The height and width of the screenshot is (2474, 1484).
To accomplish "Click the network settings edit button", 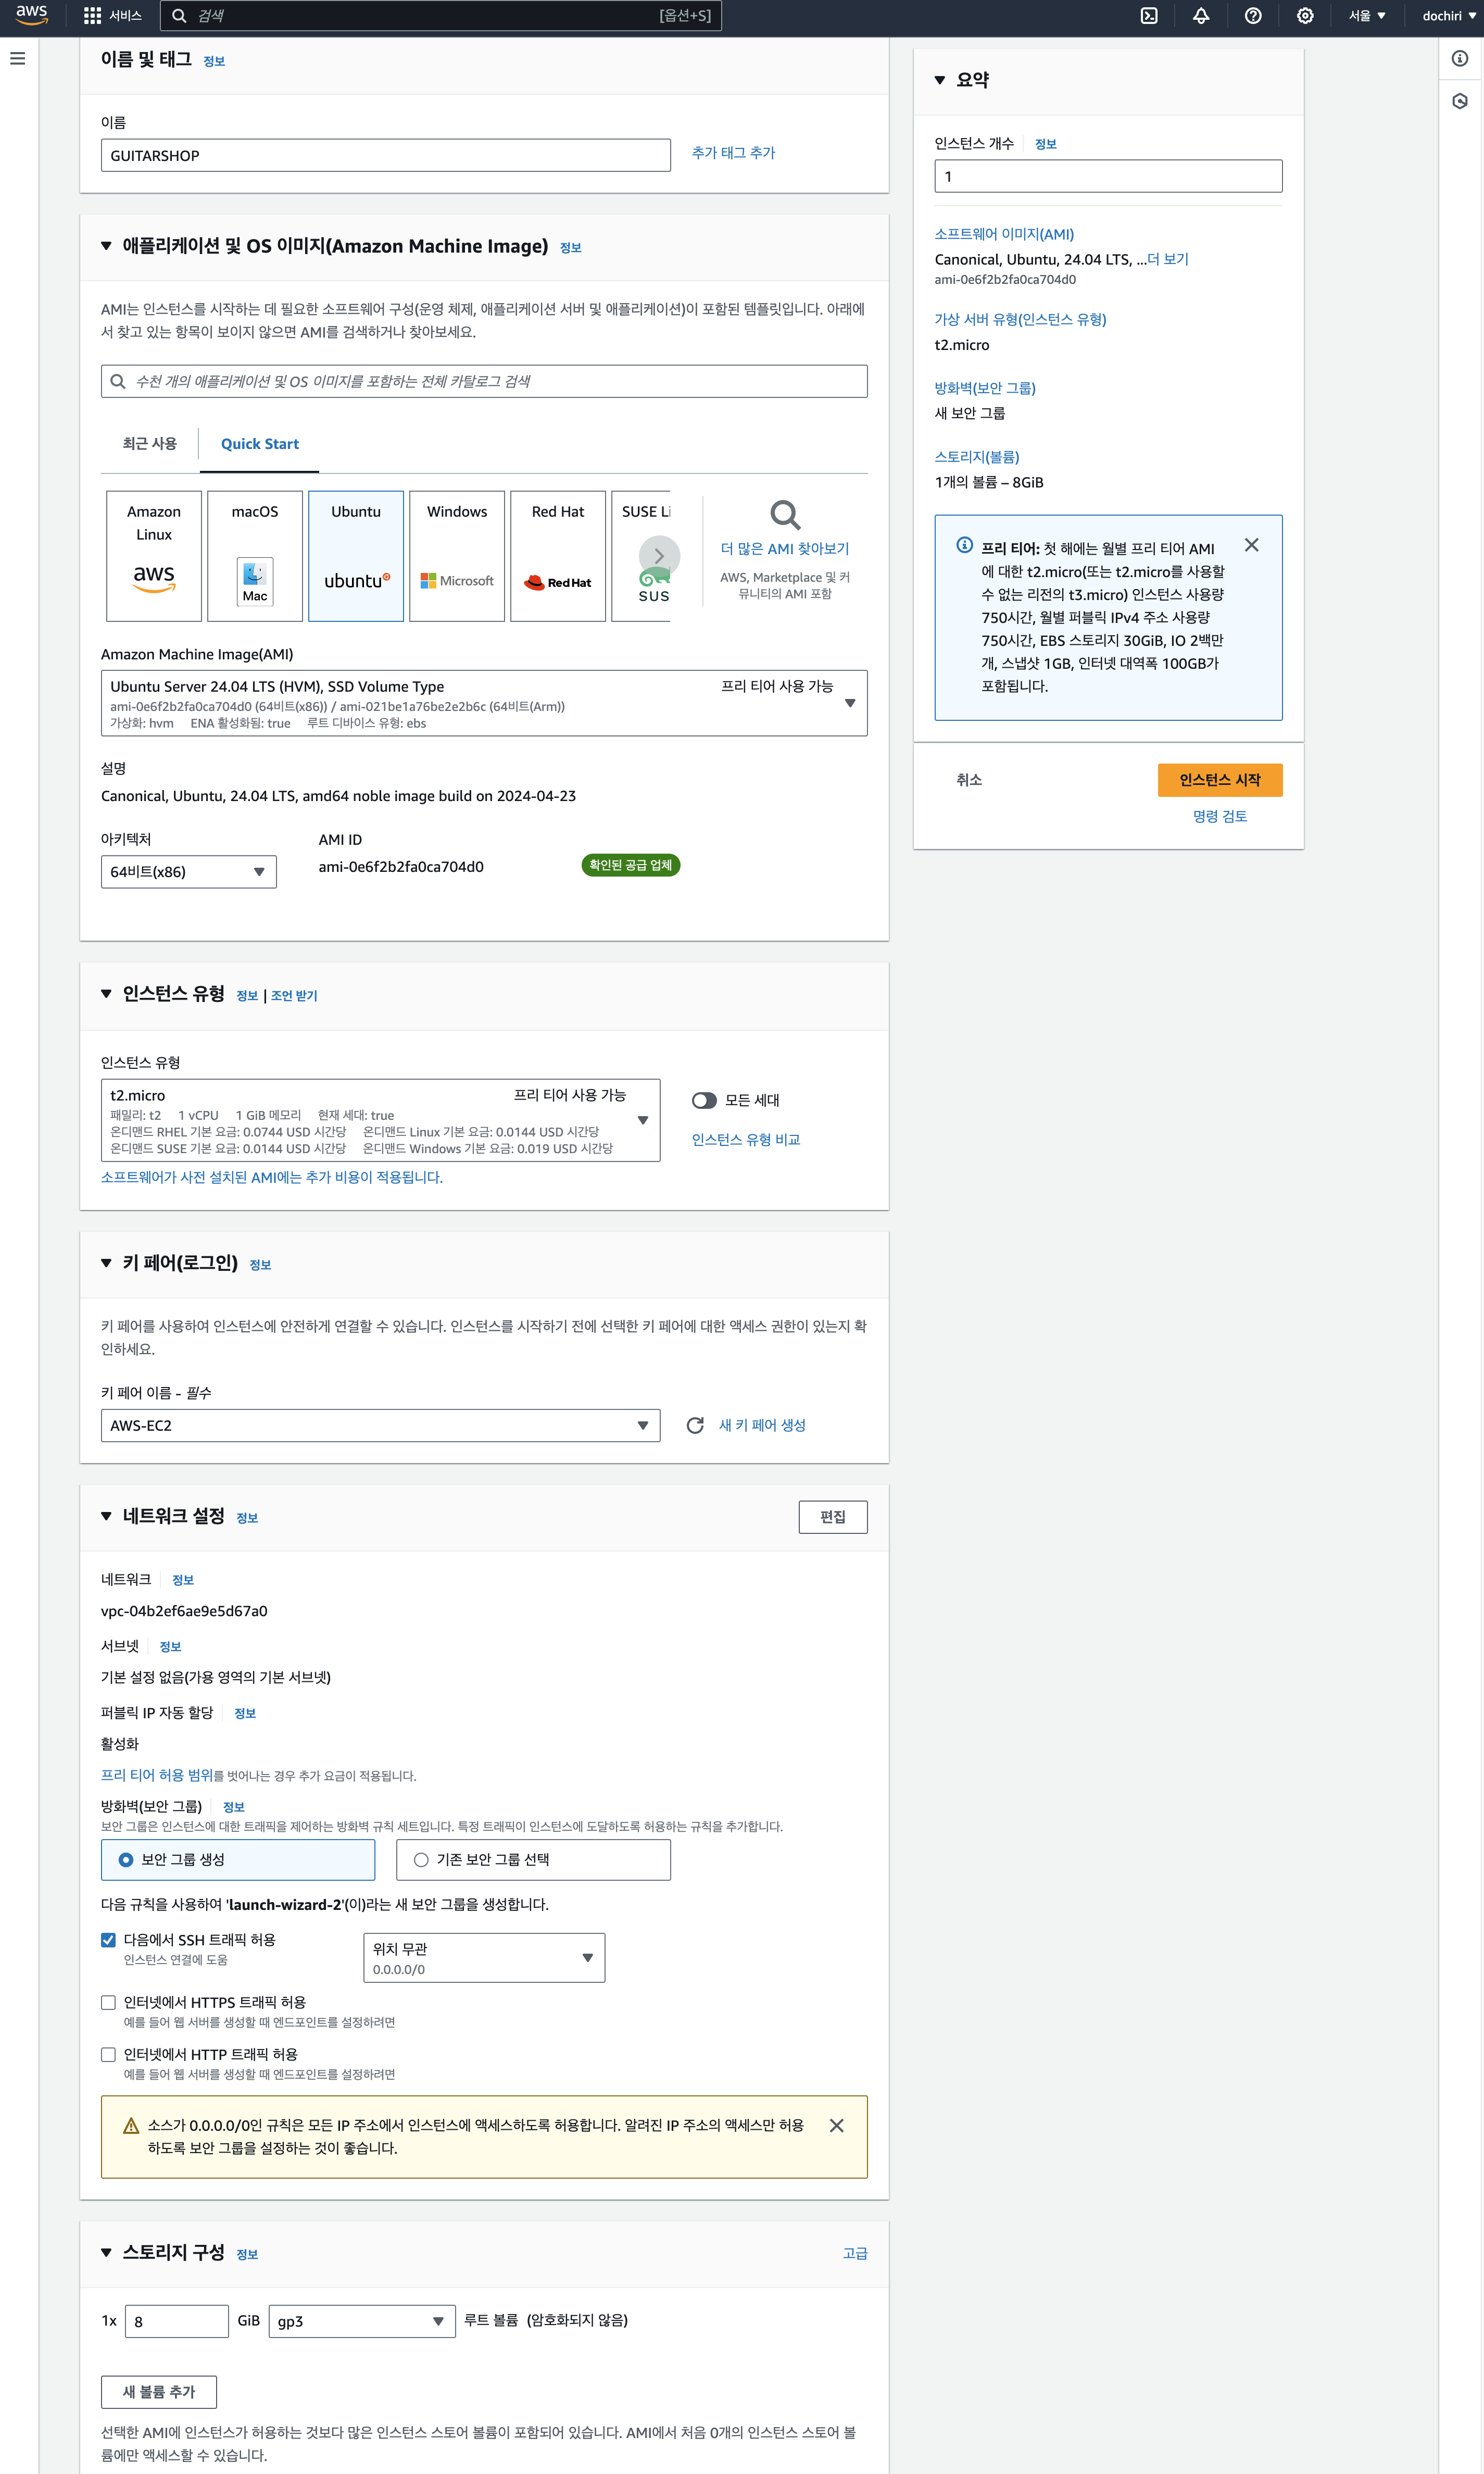I will [832, 1517].
